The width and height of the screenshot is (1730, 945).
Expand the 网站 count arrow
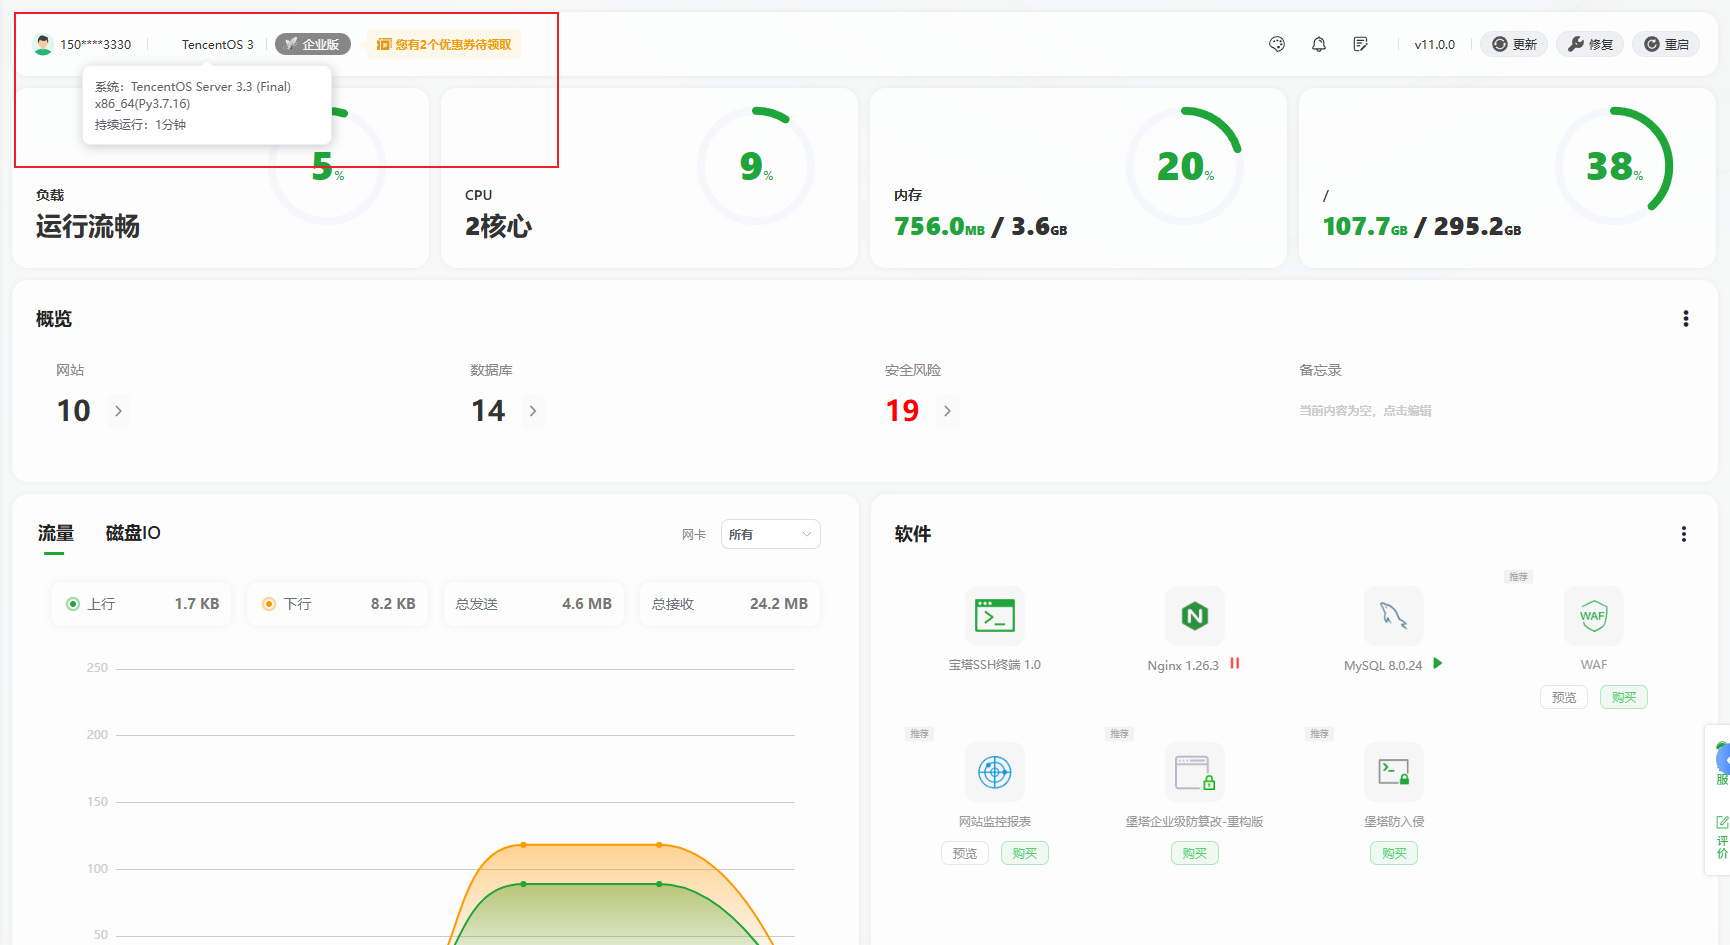[x=118, y=411]
